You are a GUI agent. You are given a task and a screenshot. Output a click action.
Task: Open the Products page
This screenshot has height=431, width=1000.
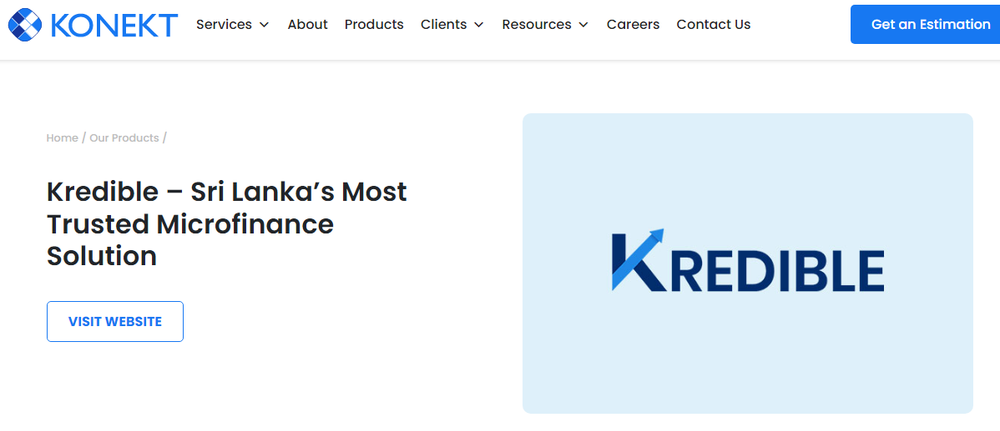374,24
